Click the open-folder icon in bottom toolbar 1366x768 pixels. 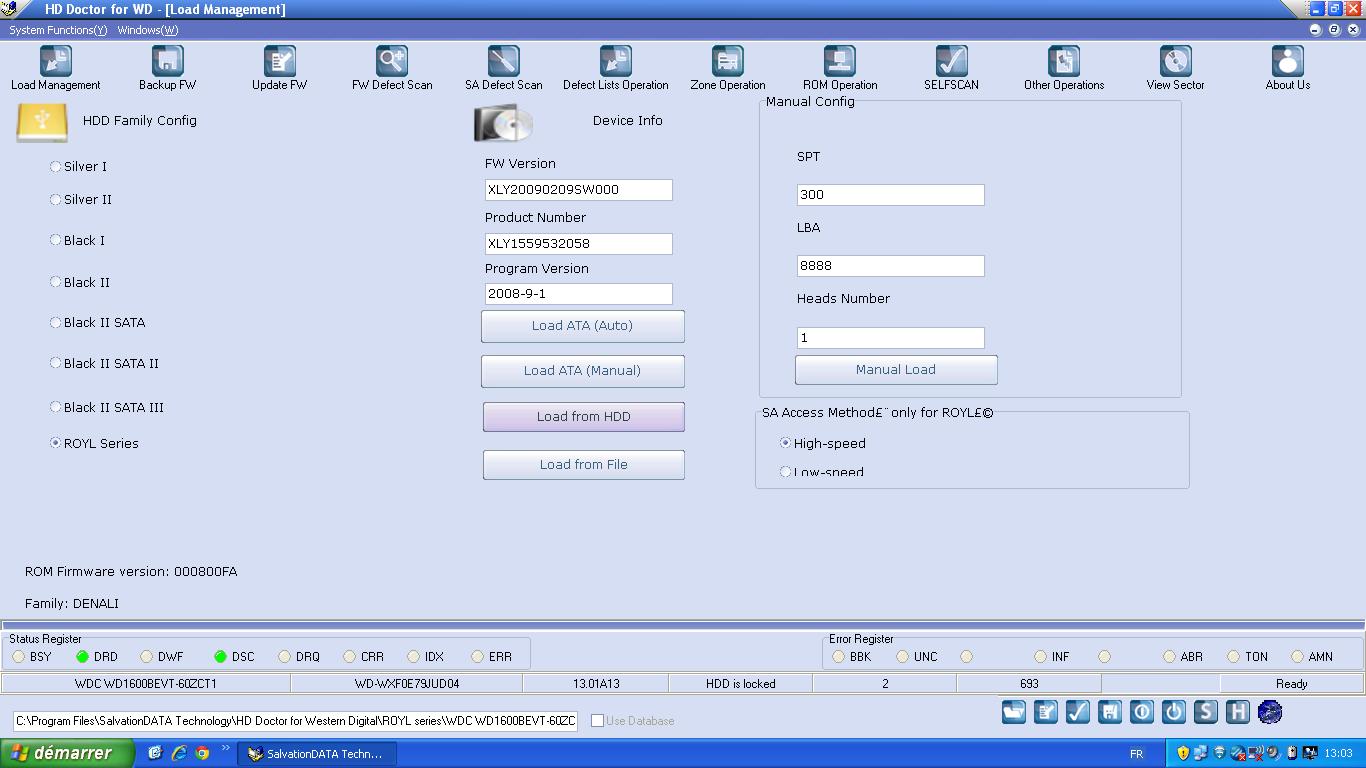[1014, 712]
